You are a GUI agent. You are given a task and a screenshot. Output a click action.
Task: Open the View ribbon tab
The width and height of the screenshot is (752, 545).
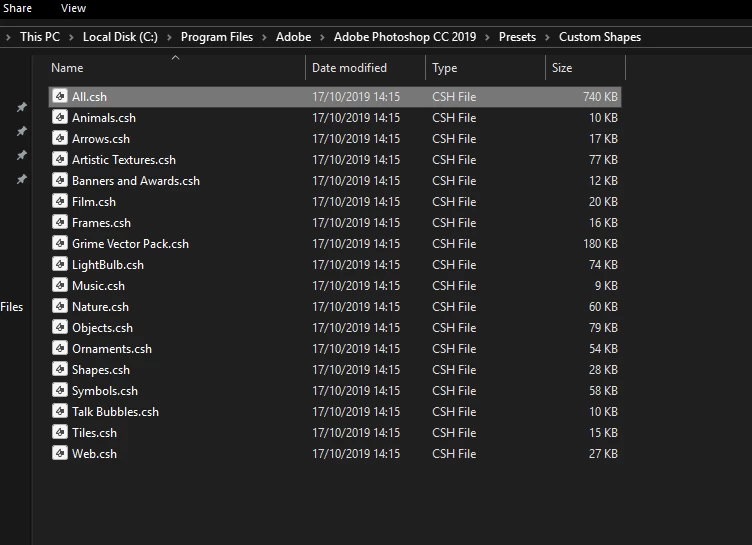(x=73, y=8)
